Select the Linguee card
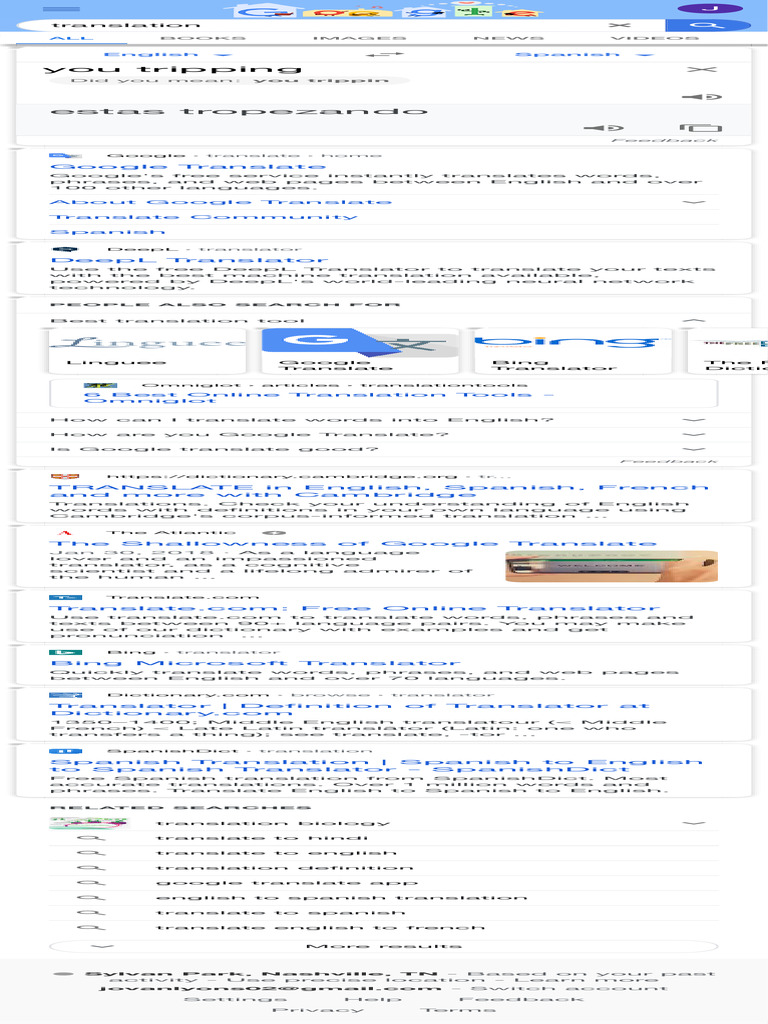768x1024 pixels. (x=148, y=351)
